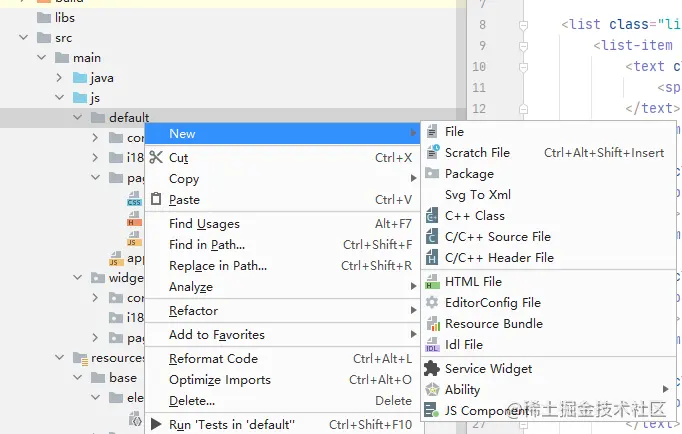The image size is (682, 434).
Task: Create a new JS Component
Action: click(548, 410)
